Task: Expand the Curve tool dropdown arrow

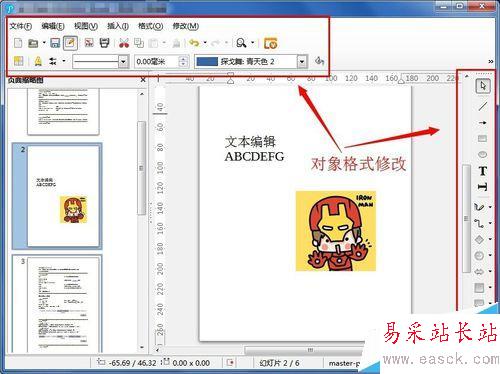Action: pyautogui.click(x=490, y=207)
